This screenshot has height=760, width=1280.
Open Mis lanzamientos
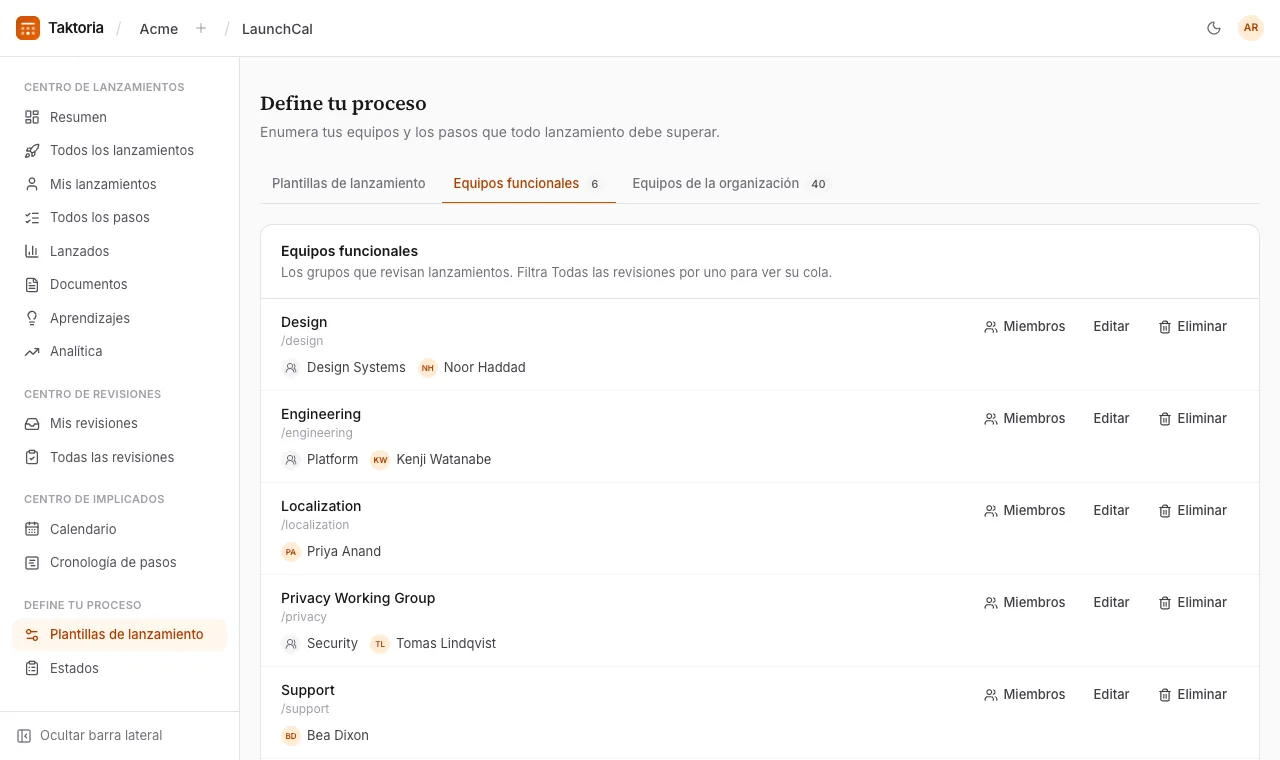pyautogui.click(x=119, y=184)
